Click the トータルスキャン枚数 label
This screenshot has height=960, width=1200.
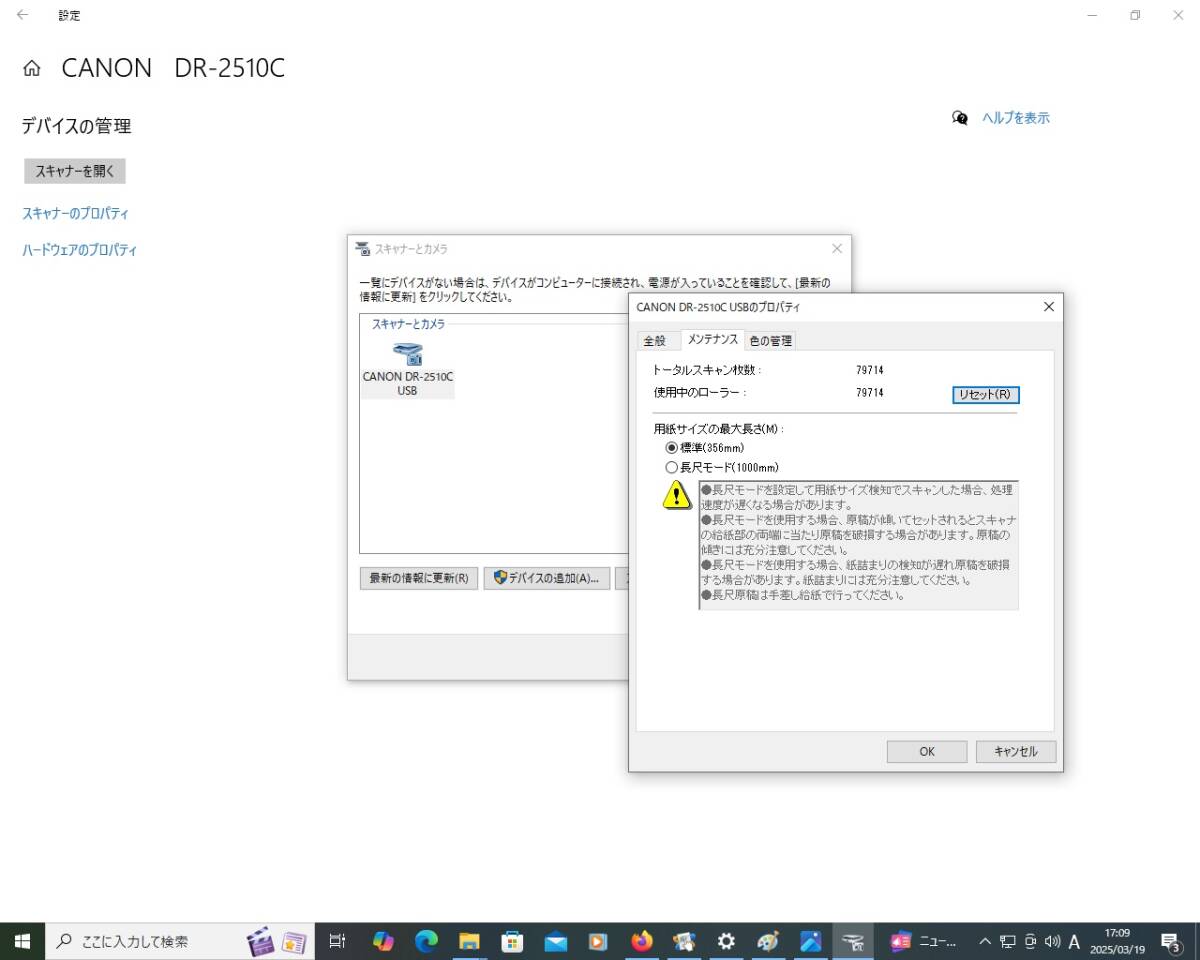coord(706,371)
